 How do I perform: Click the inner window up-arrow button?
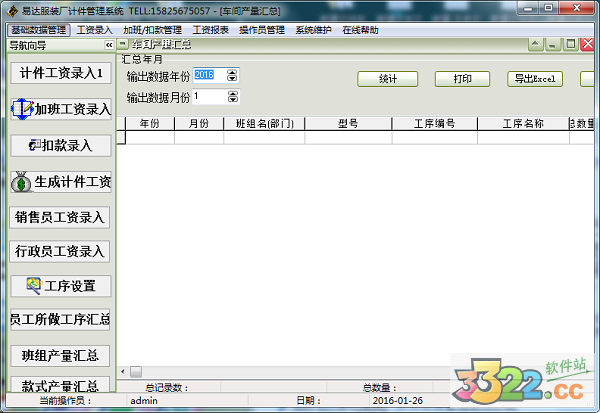[x=536, y=44]
